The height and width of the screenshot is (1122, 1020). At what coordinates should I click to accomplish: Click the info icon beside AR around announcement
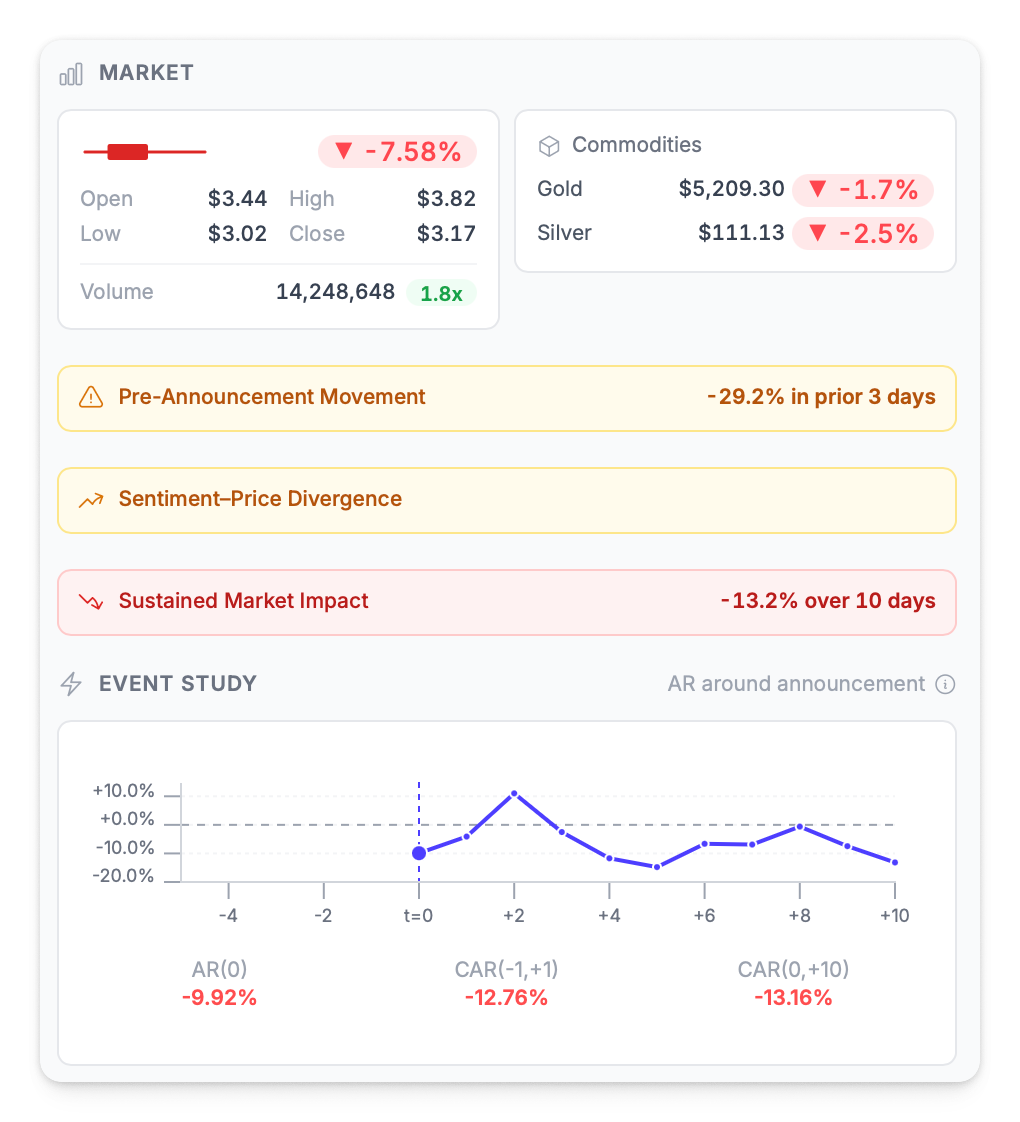click(x=945, y=684)
